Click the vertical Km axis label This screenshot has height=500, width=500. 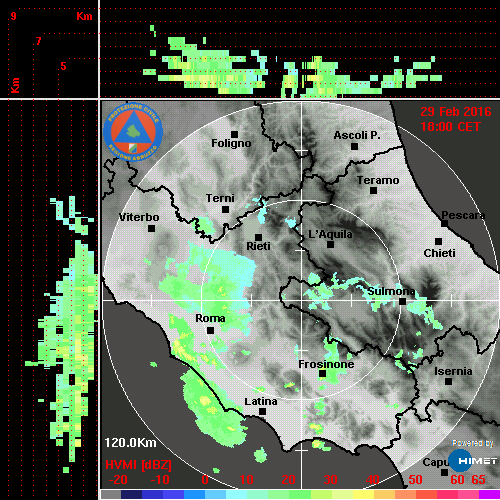point(15,85)
